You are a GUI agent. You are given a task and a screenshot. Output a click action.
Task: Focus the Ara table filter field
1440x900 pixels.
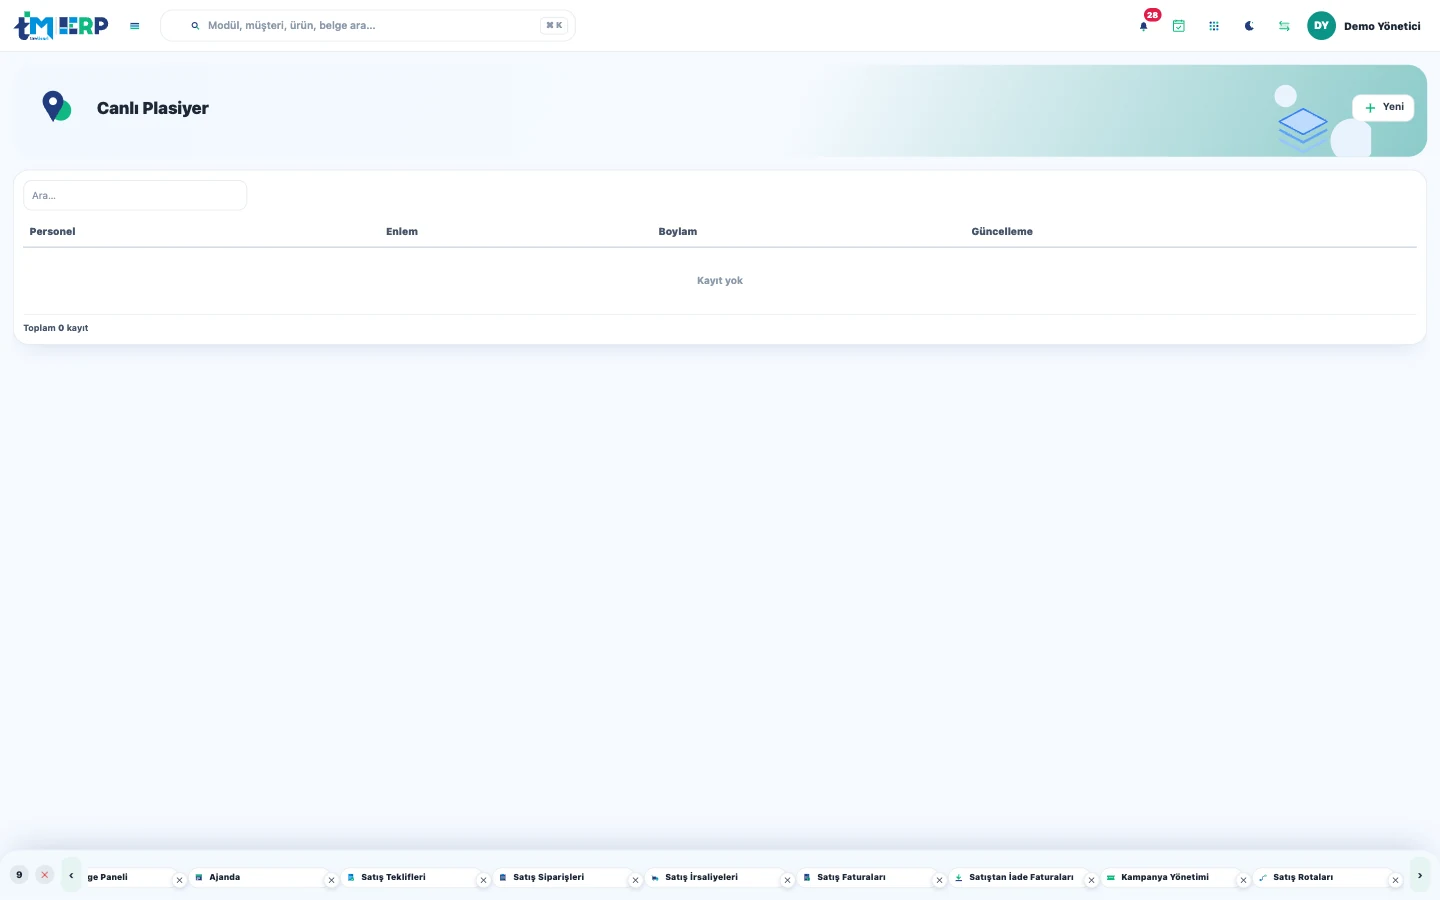[135, 195]
